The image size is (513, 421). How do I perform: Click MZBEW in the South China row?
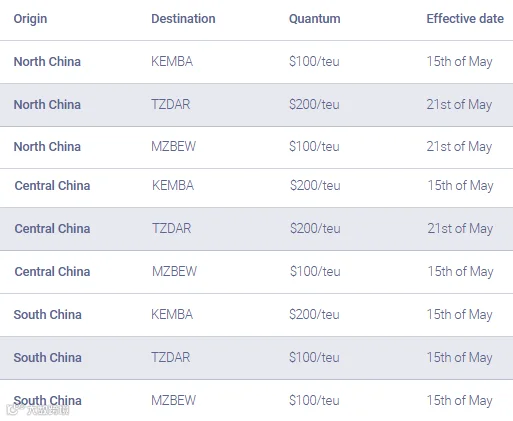point(174,400)
